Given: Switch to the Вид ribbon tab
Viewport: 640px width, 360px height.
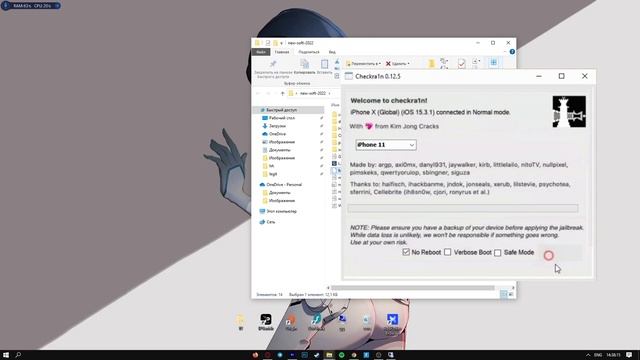Looking at the screenshot, I should 332,52.
